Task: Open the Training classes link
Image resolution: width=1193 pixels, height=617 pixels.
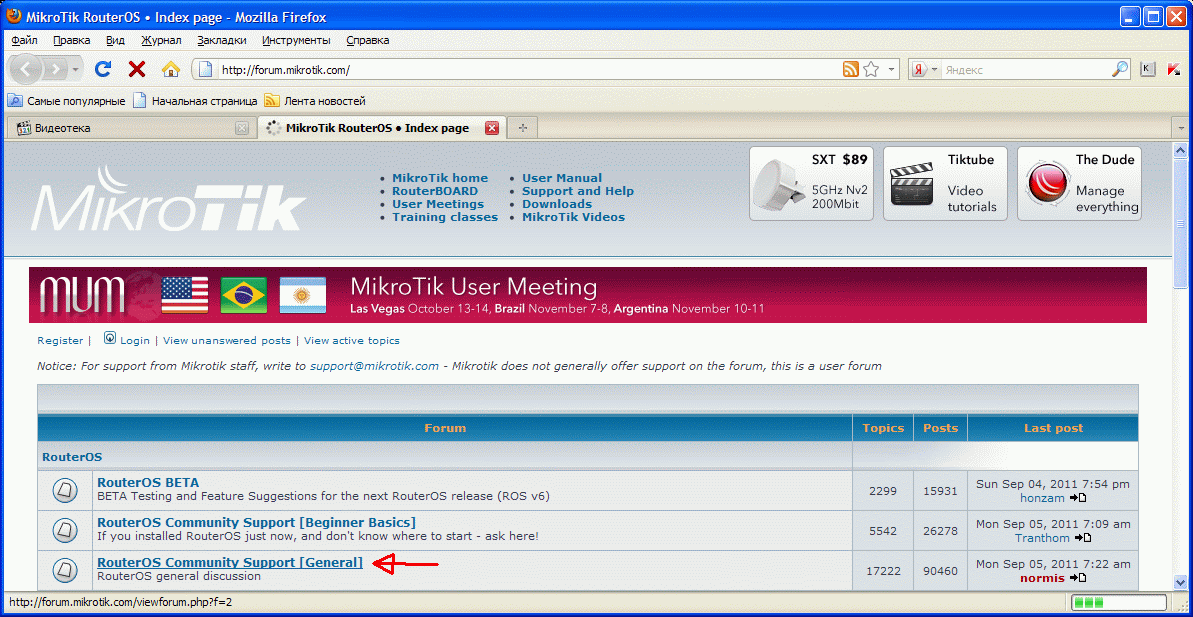Action: (445, 217)
